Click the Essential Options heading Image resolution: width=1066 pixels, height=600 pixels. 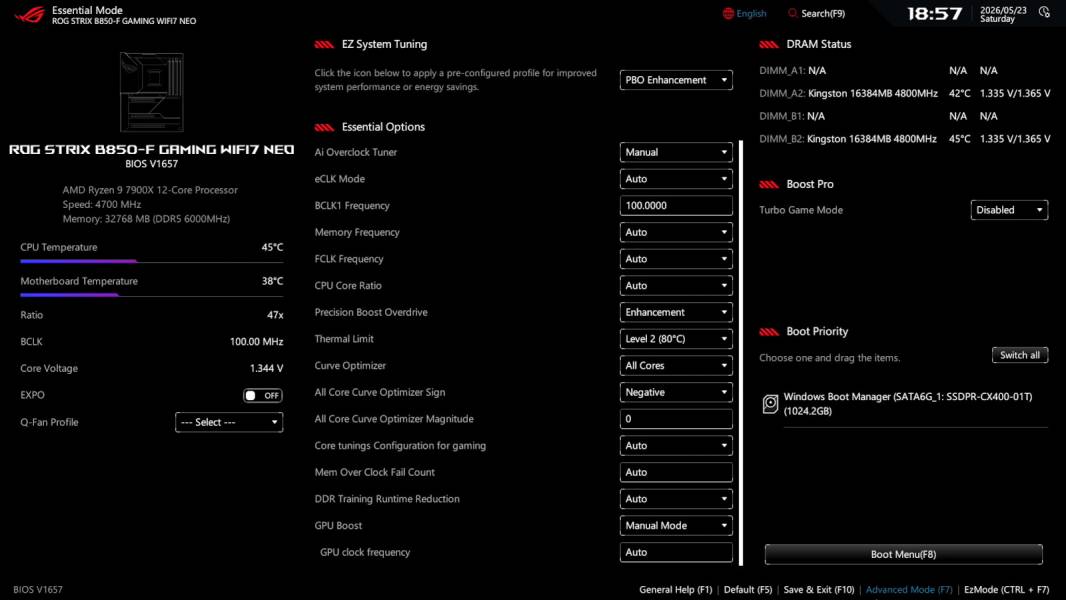pos(383,127)
